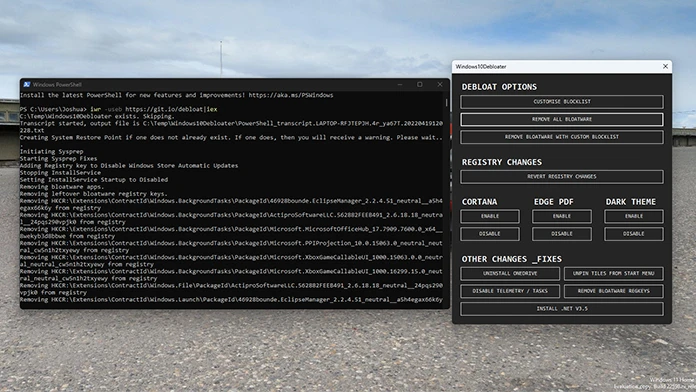Click the Edge PDF heading label
Image resolution: width=696 pixels, height=392 pixels.
pyautogui.click(x=554, y=202)
